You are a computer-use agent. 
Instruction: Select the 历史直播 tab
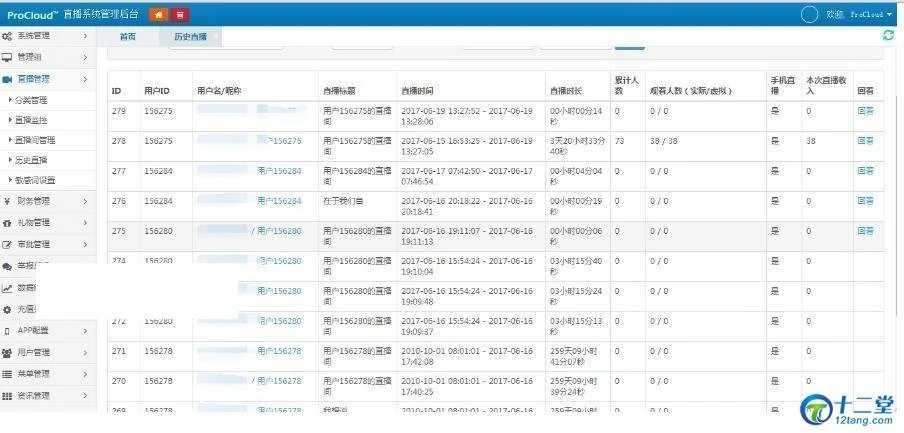190,36
